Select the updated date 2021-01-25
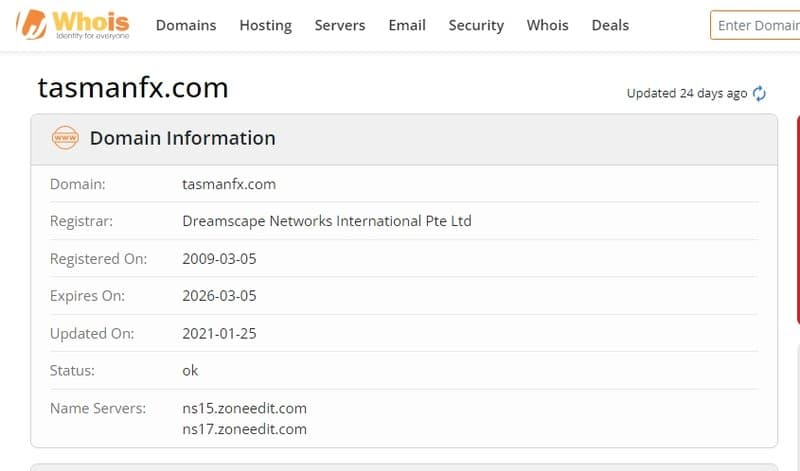The image size is (800, 471). (219, 333)
